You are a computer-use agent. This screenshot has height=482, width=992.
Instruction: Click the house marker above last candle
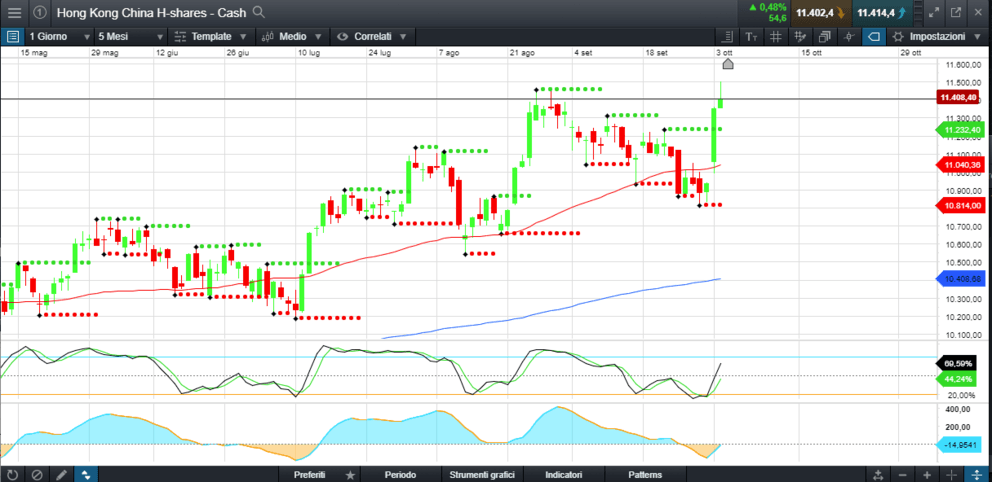728,64
